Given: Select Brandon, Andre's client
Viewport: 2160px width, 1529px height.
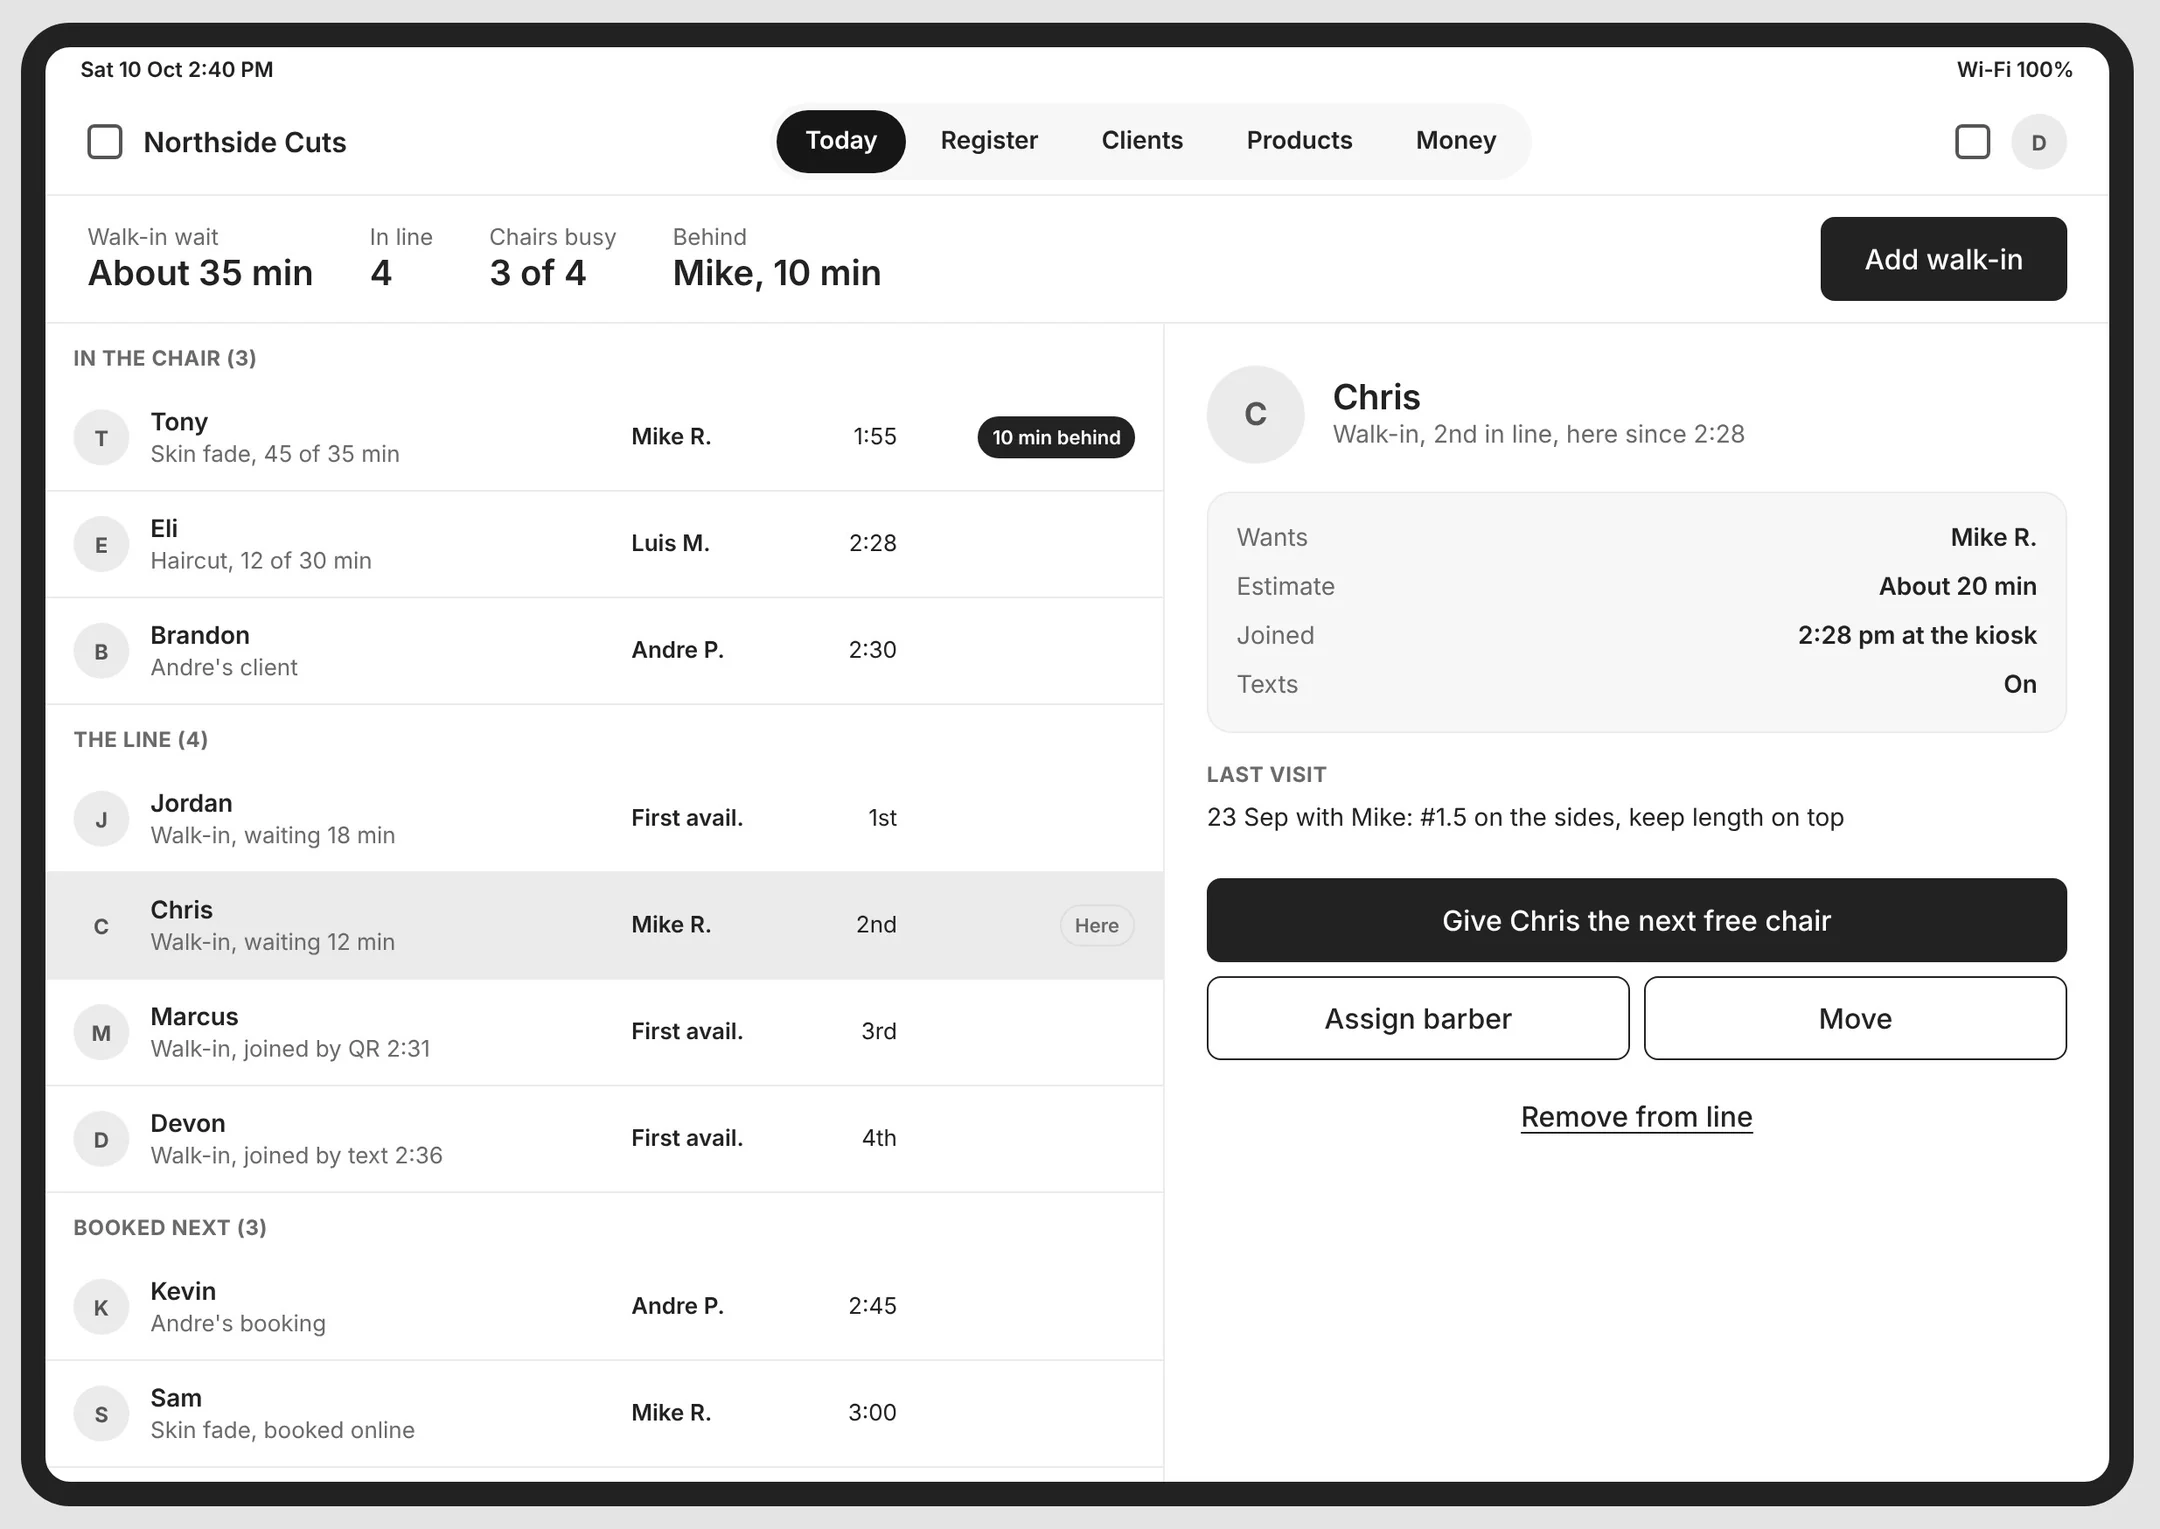Looking at the screenshot, I should point(604,651).
